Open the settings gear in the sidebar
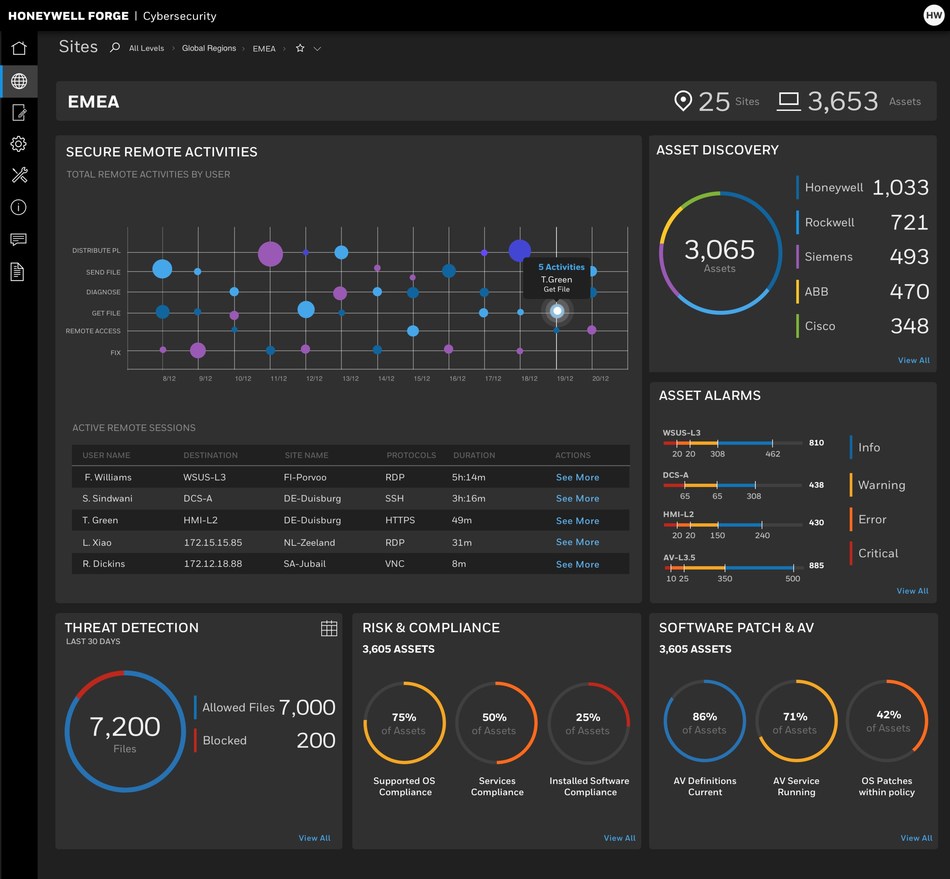The width and height of the screenshot is (950, 879). tap(18, 144)
